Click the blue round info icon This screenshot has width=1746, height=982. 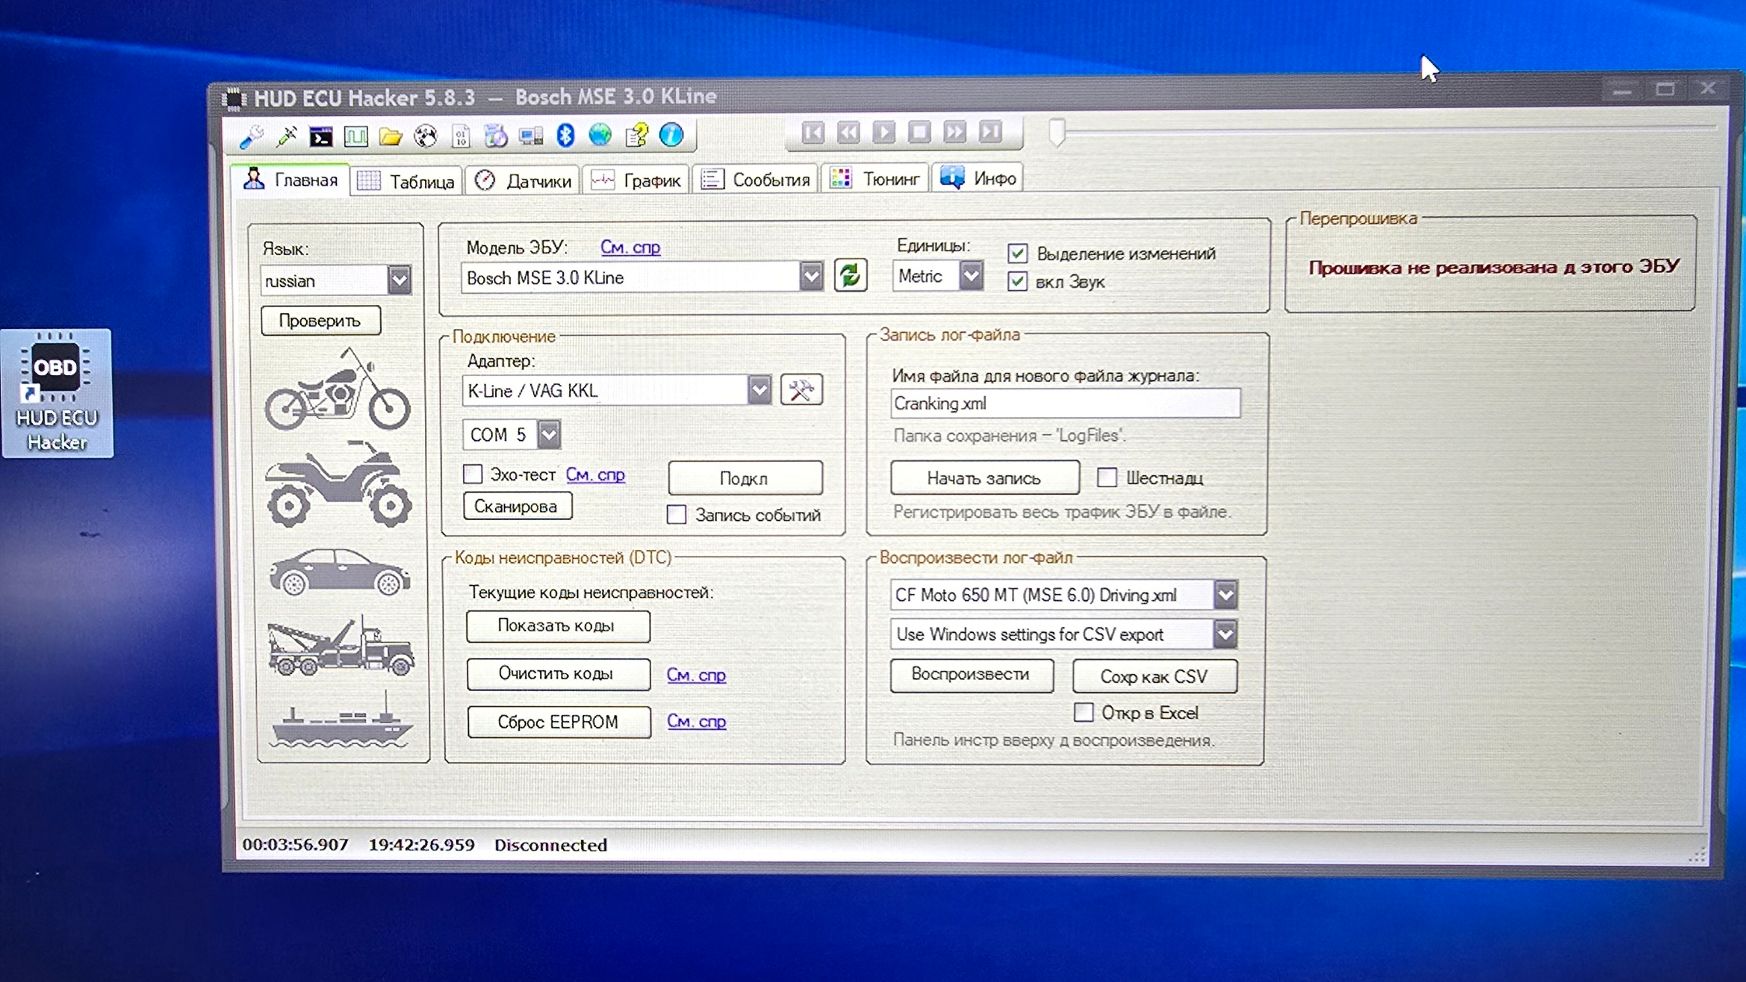pyautogui.click(x=671, y=134)
